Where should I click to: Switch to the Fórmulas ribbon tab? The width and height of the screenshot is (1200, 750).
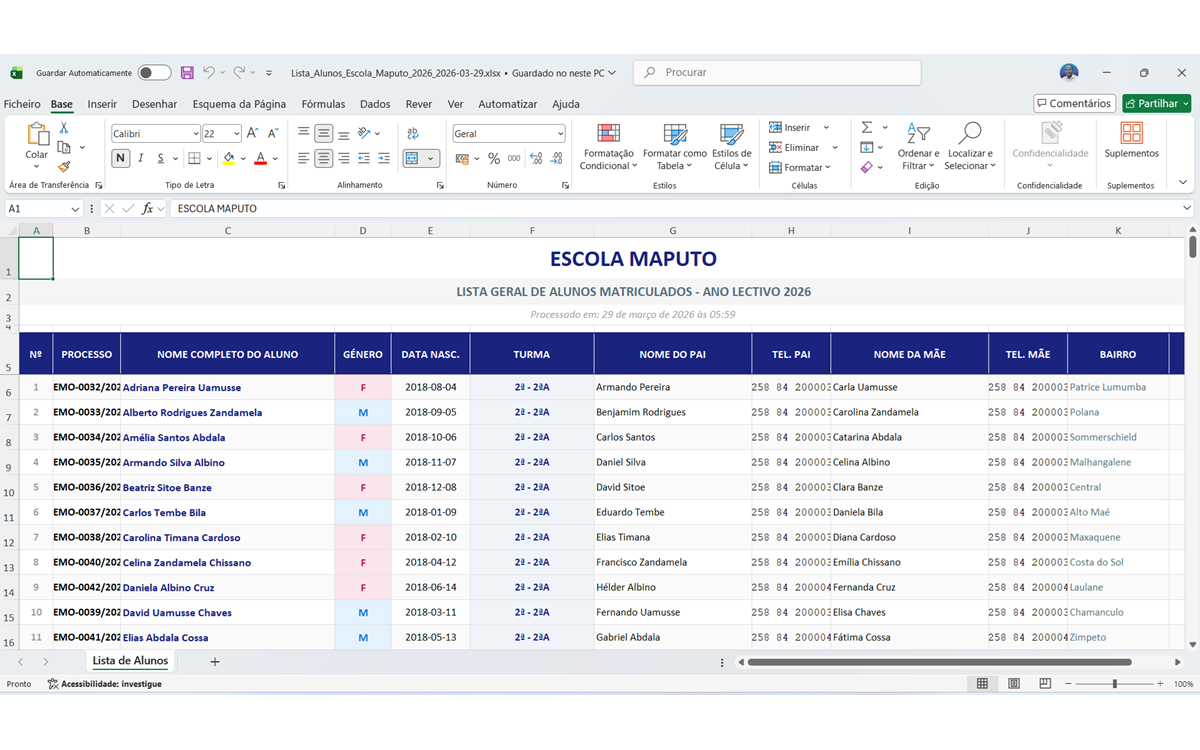point(323,103)
